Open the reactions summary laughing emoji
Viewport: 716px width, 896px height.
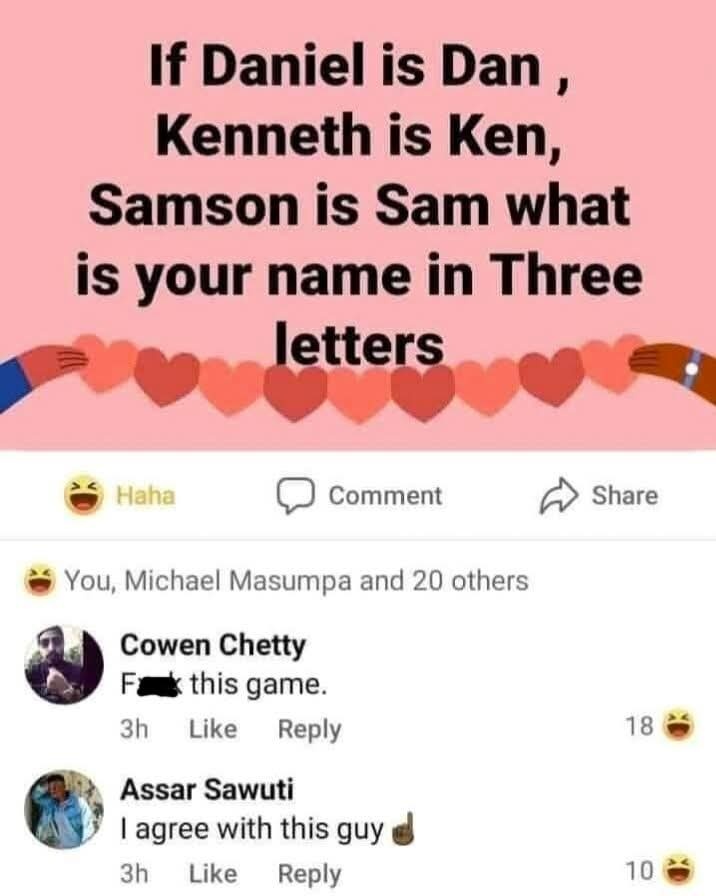[x=43, y=580]
